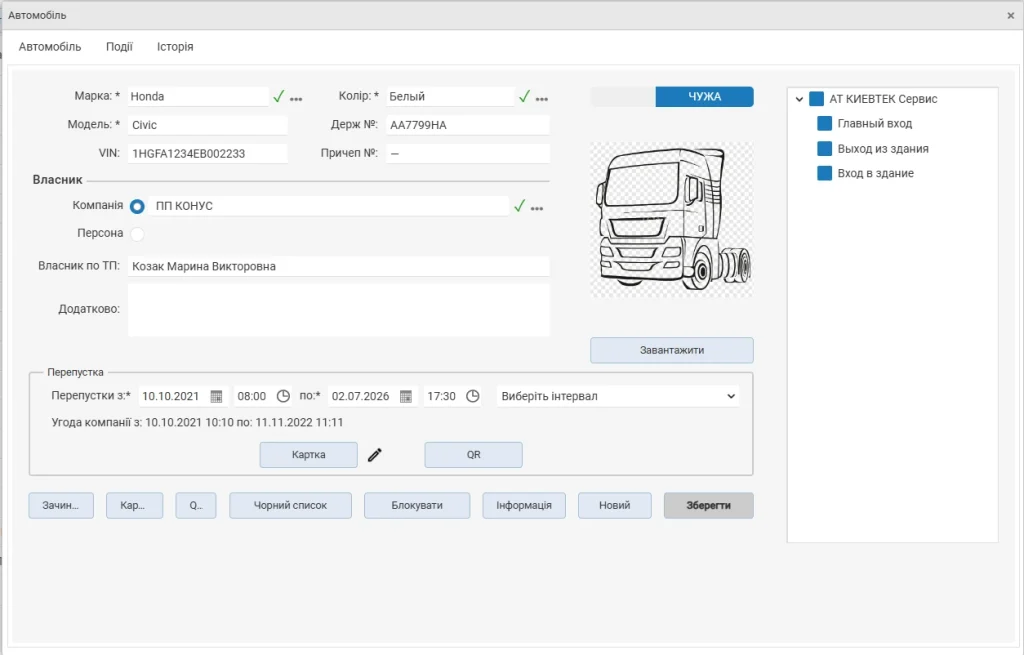Viewport: 1024px width, 655px height.
Task: Open the clock picker next to 08:00
Action: pyautogui.click(x=283, y=396)
